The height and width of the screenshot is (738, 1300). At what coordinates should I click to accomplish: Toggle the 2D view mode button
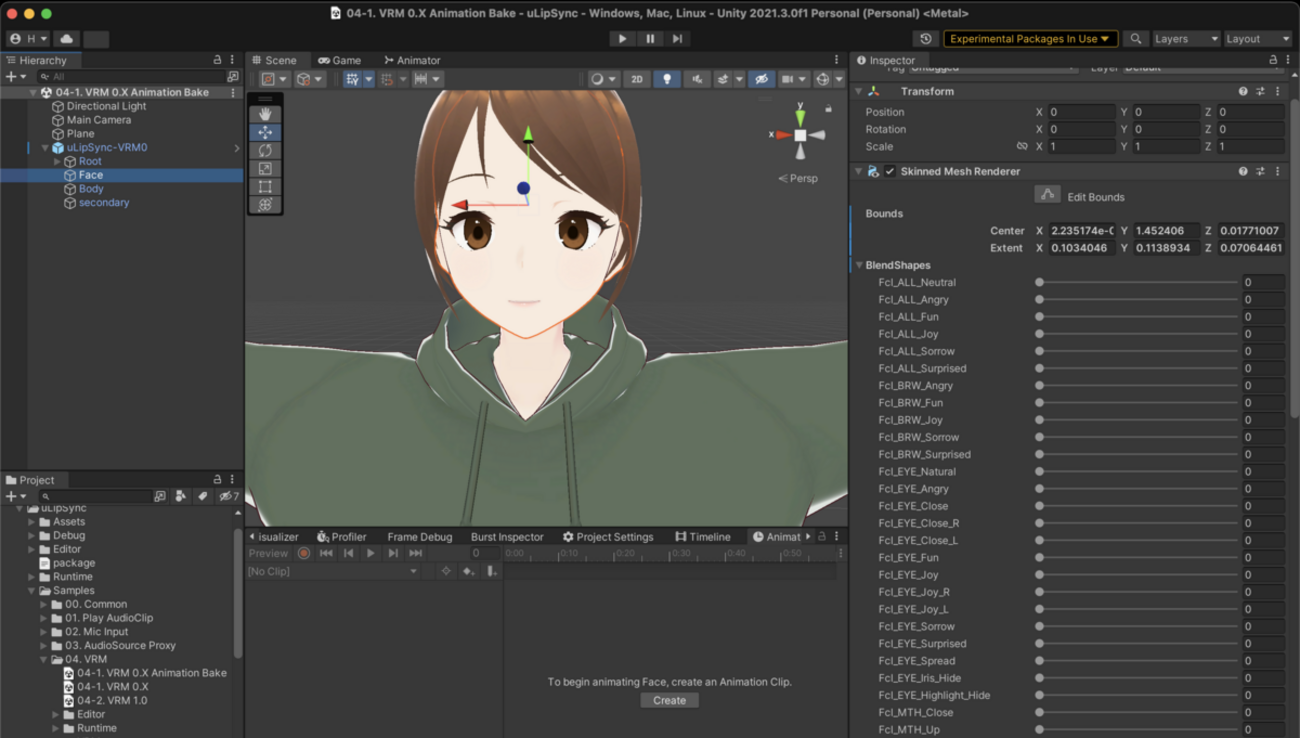coord(637,79)
